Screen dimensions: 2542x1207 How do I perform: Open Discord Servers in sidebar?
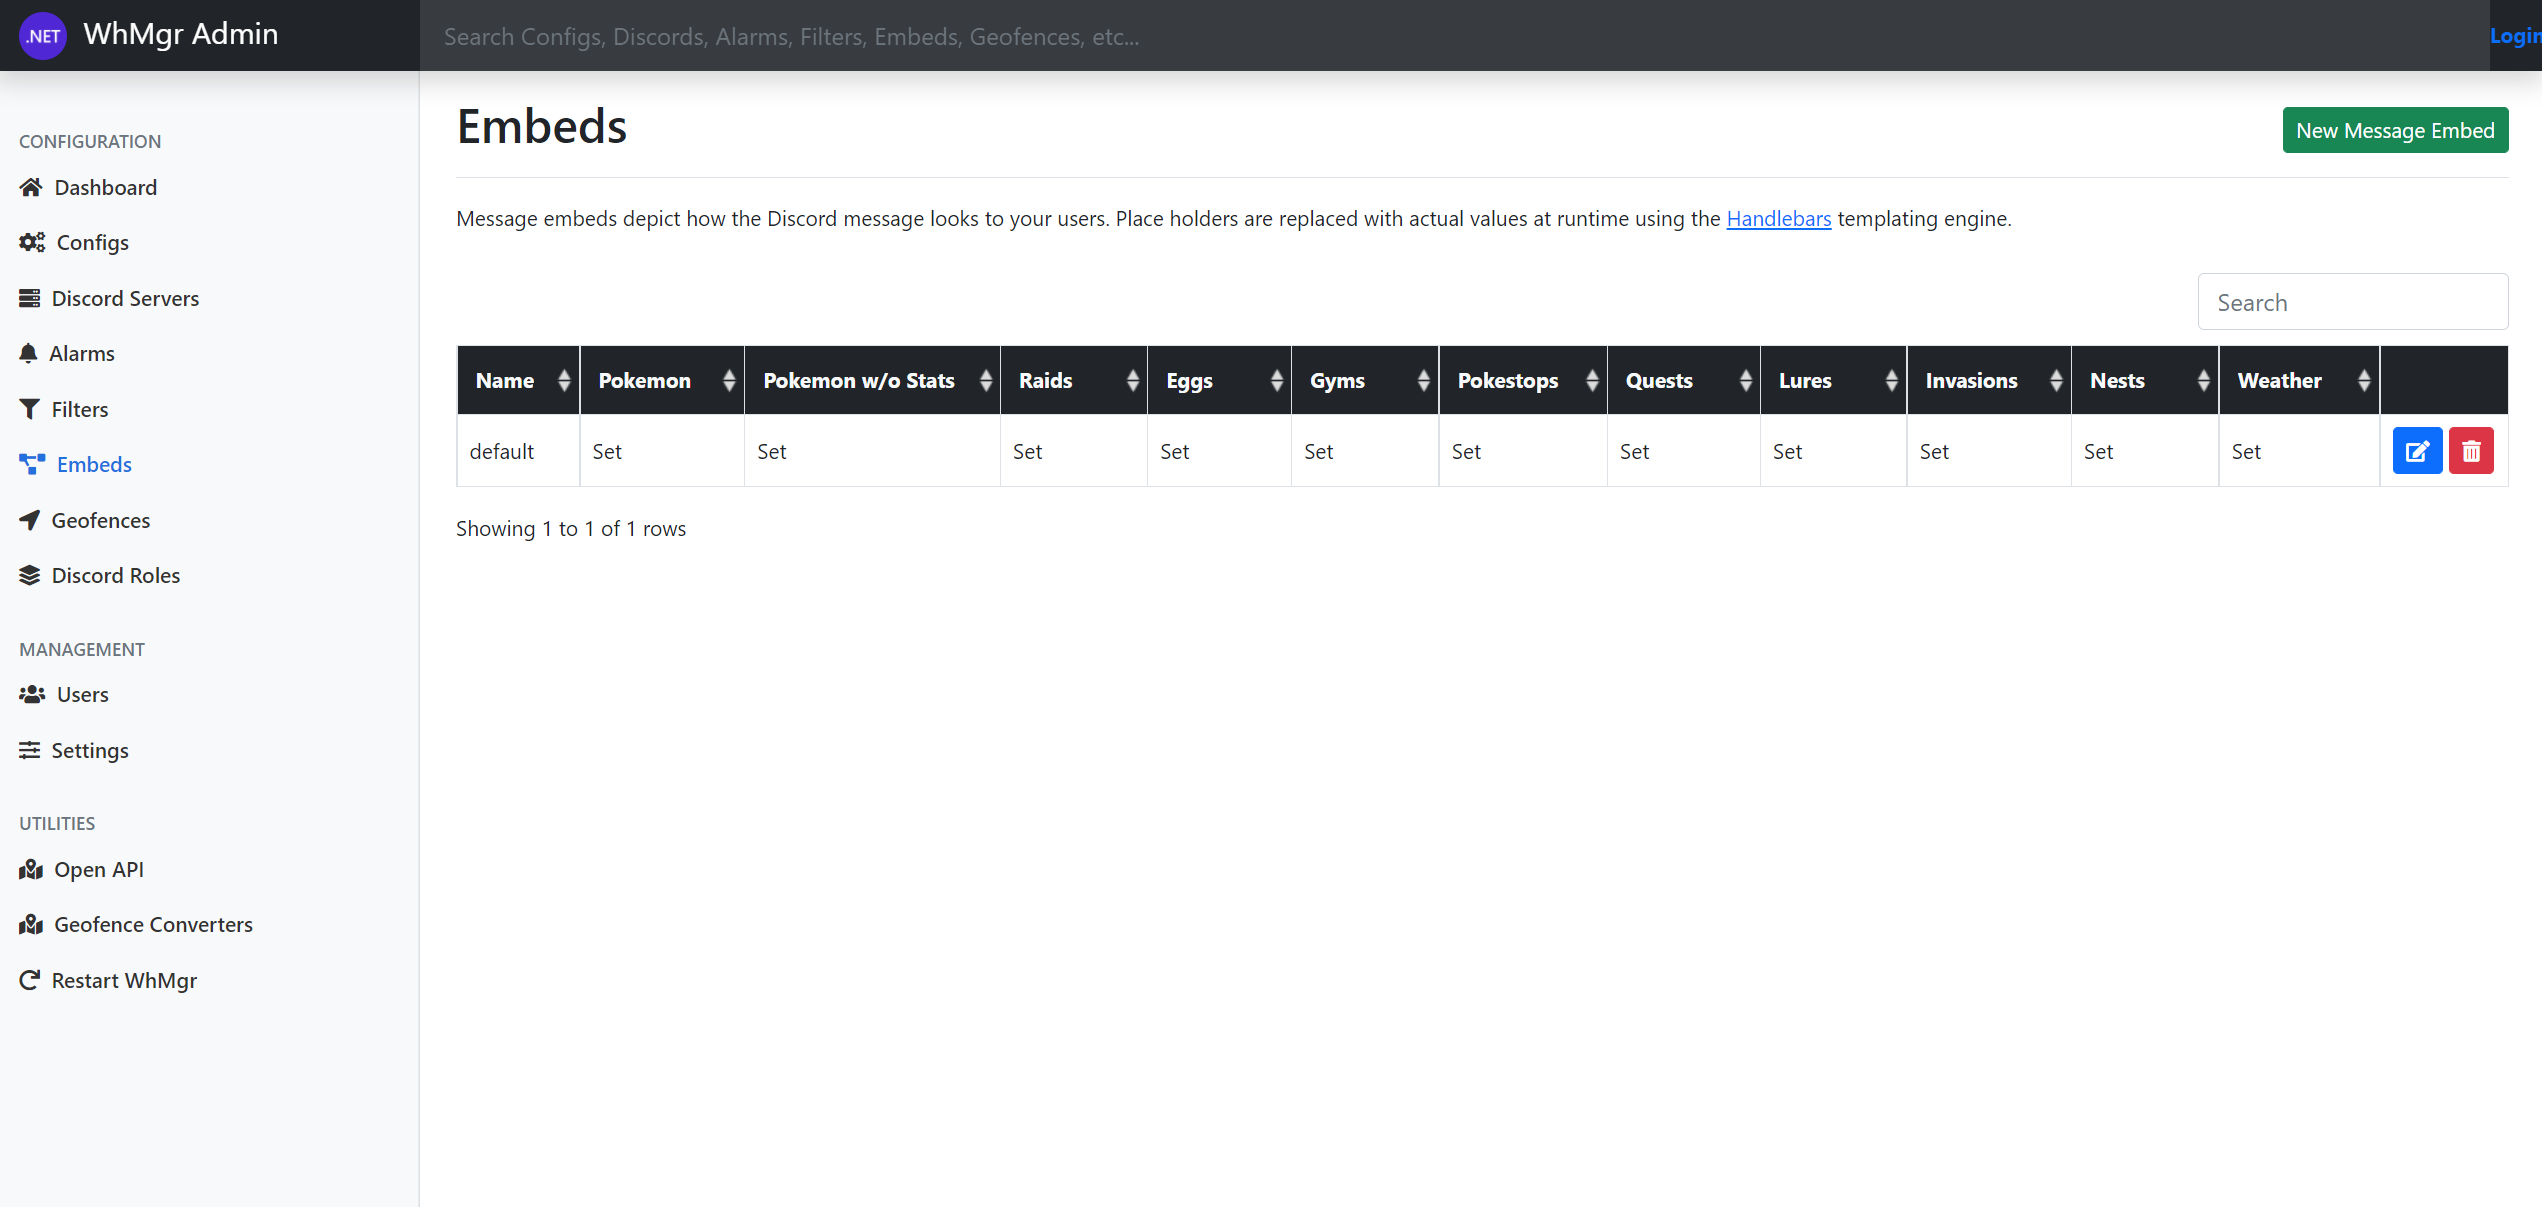pyautogui.click(x=125, y=298)
